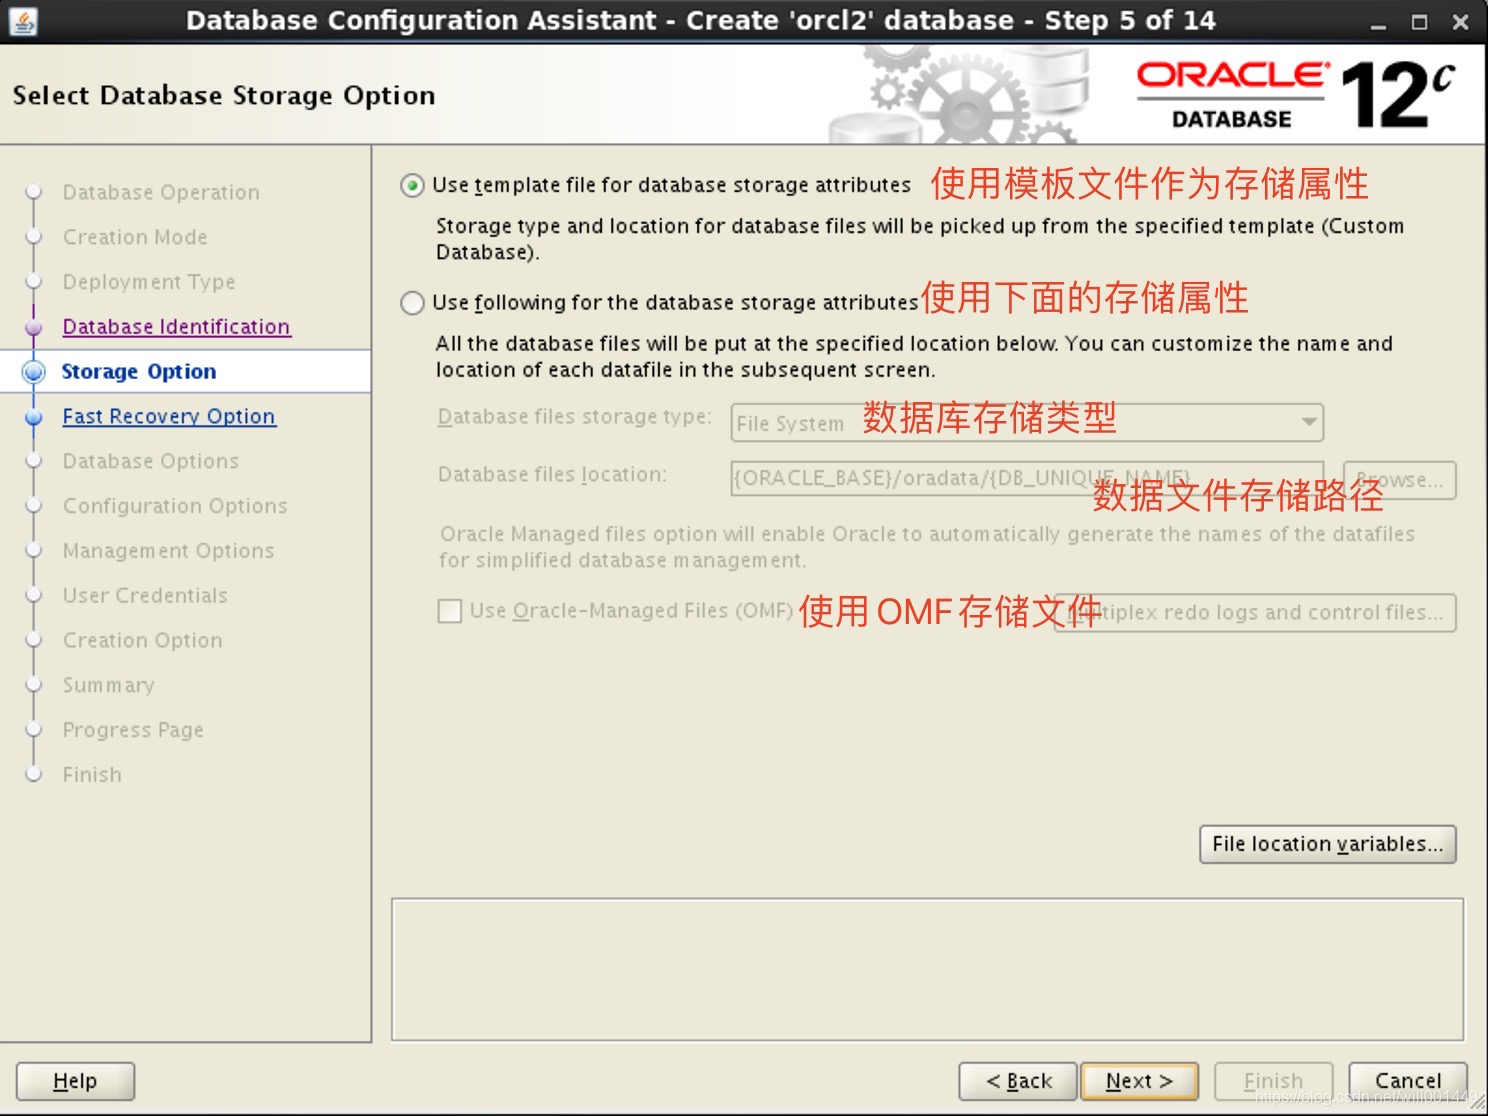
Task: Open Multiplex redo logs and control files
Action: click(1256, 612)
